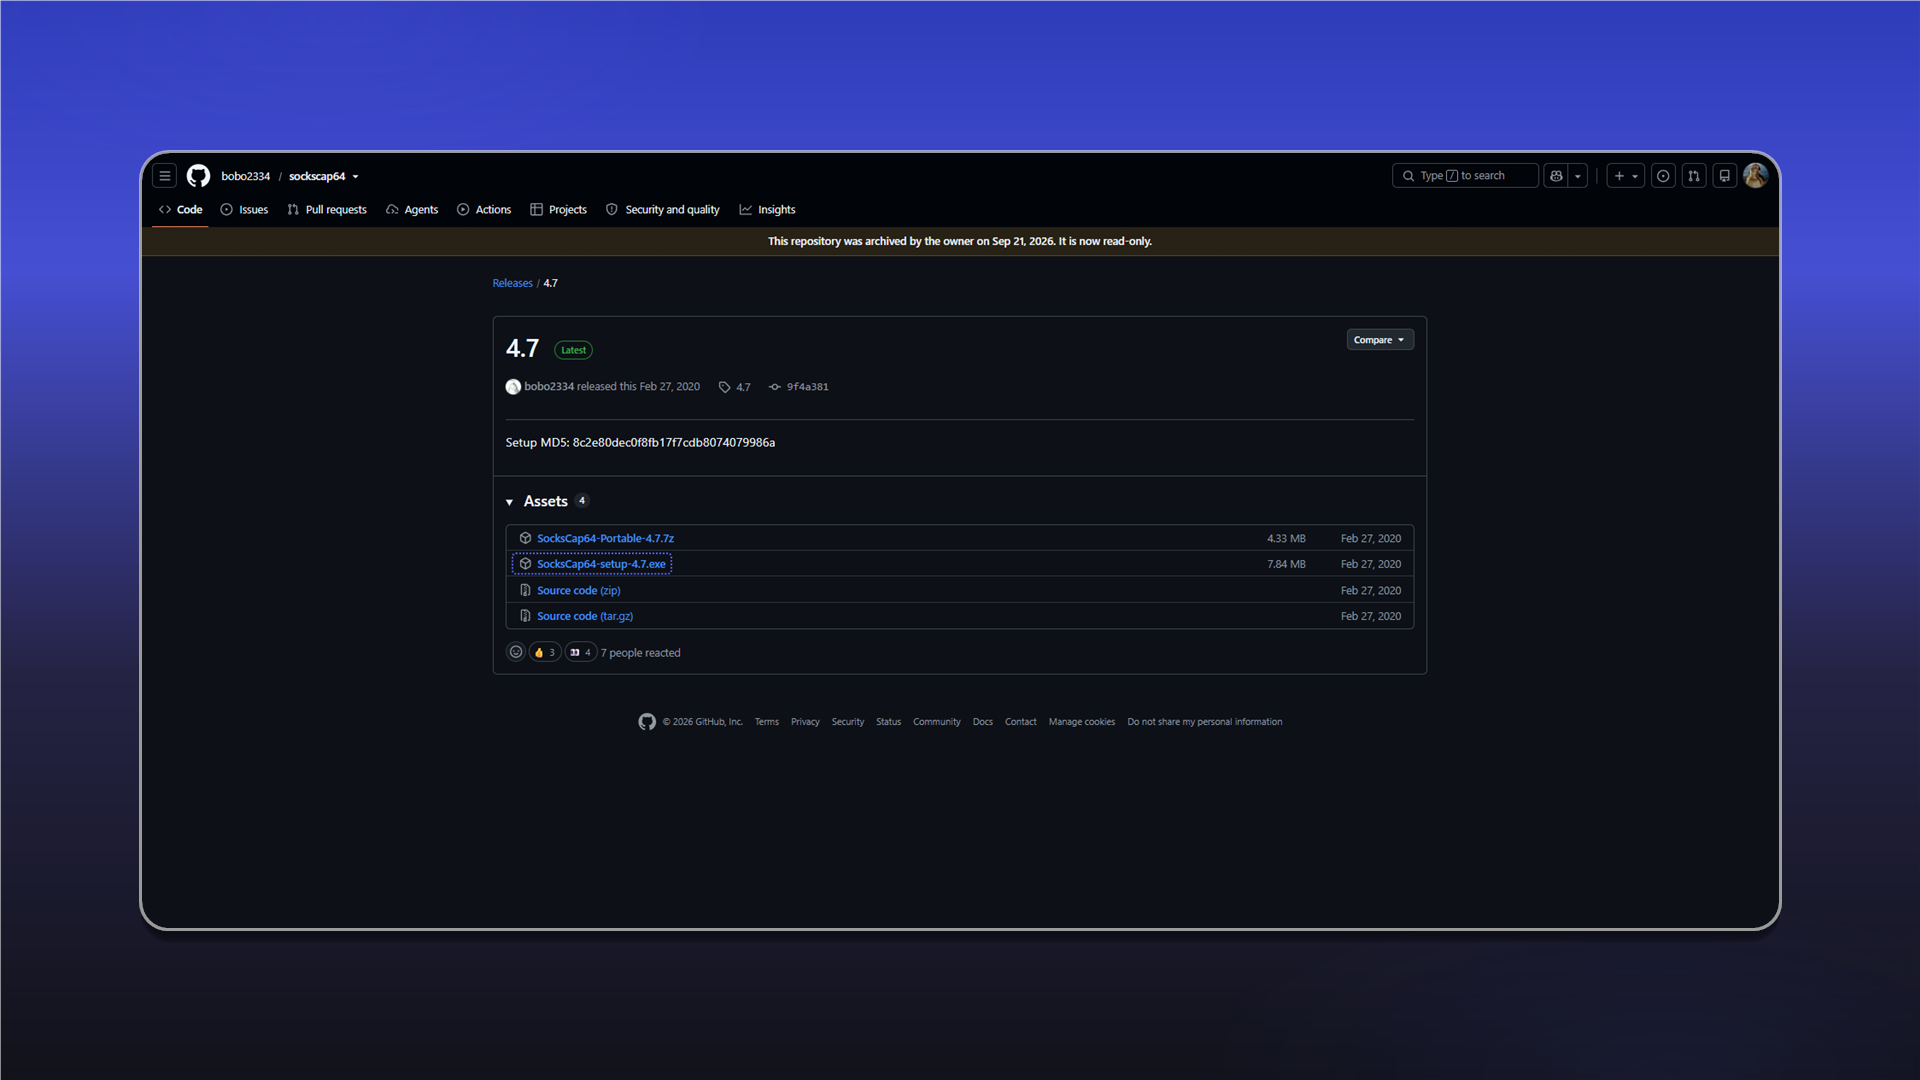Download Source code (tar.gz)
Viewport: 1920px width, 1080px height.
pyautogui.click(x=585, y=616)
